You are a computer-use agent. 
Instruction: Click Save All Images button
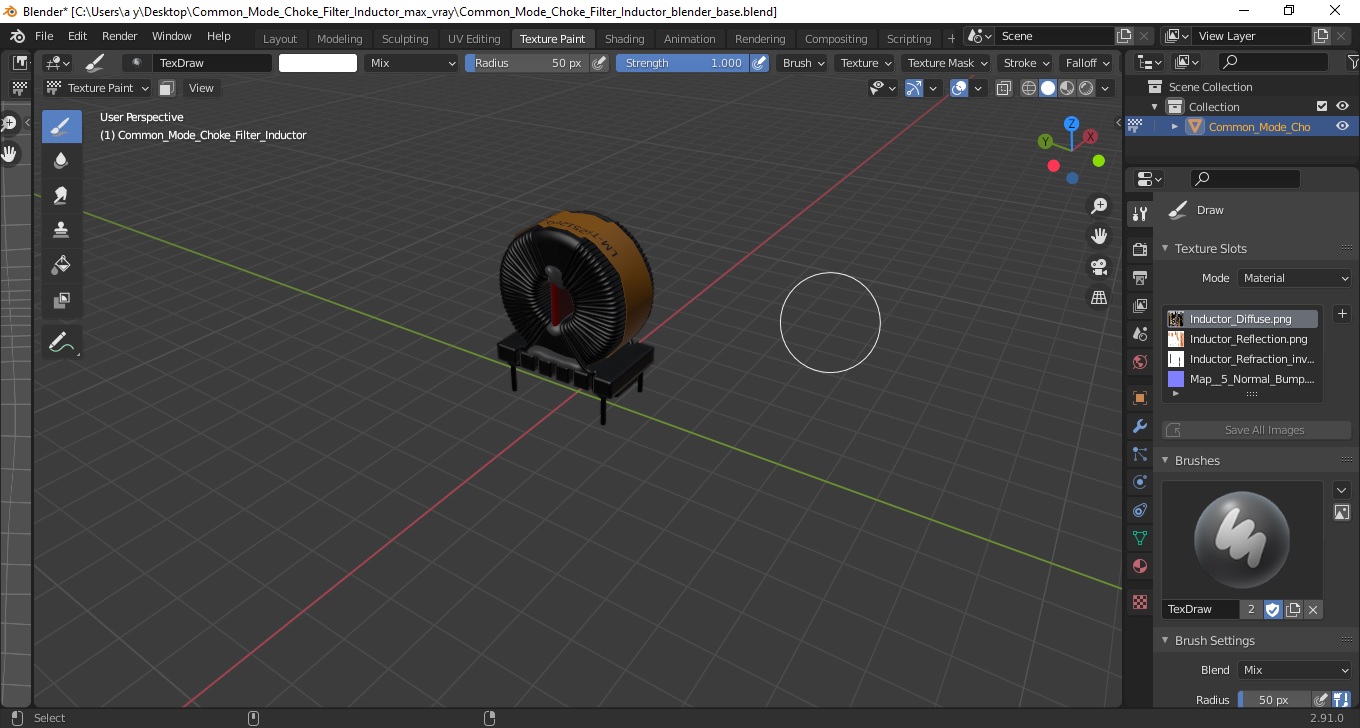click(x=1257, y=430)
